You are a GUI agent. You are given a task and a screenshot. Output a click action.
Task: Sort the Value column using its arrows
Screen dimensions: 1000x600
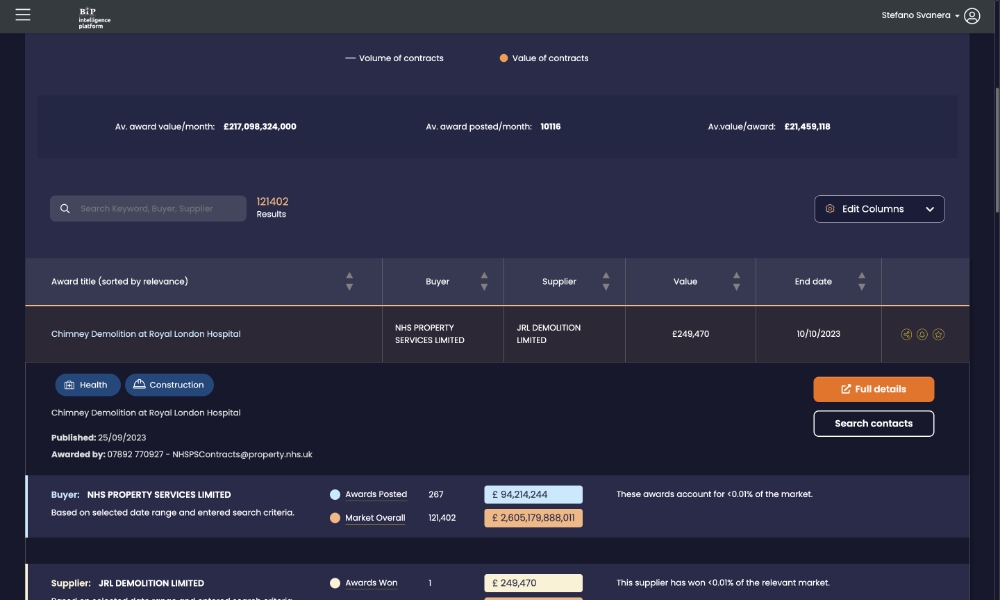[x=736, y=281]
